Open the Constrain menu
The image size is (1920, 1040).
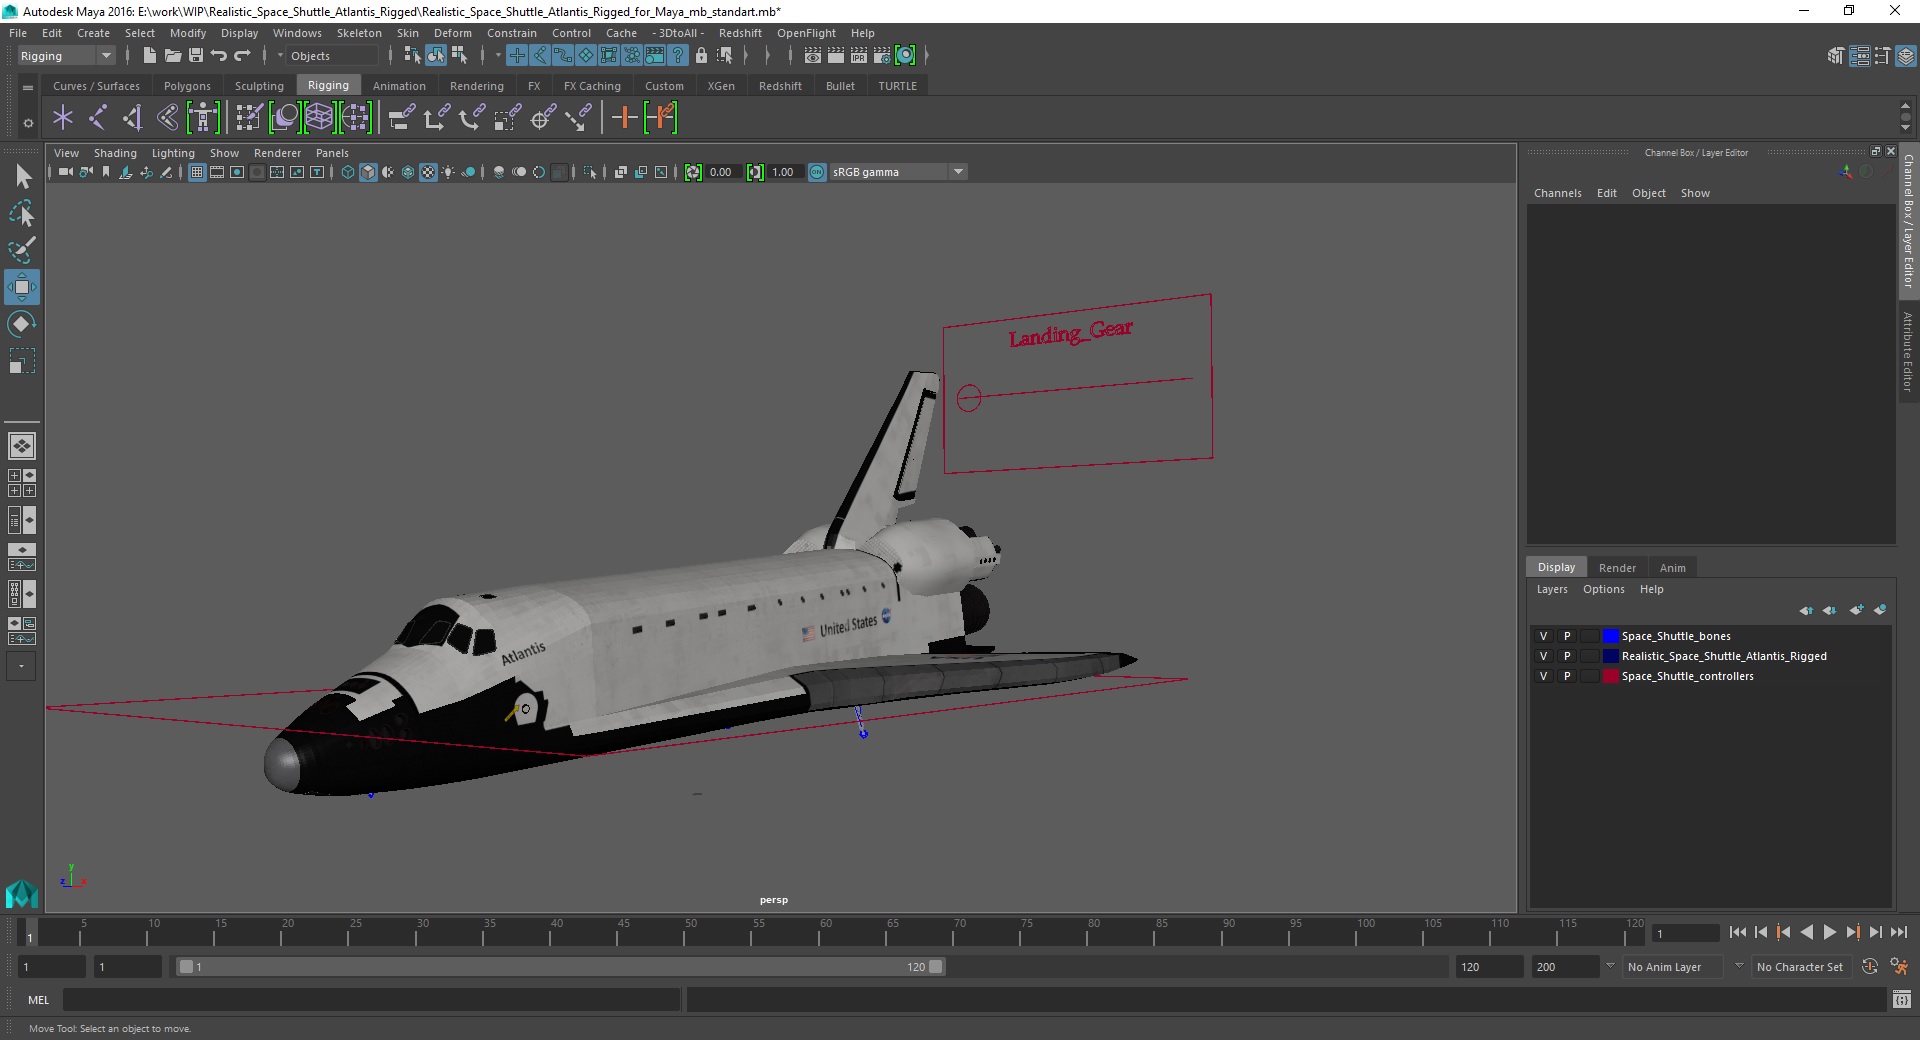(x=512, y=33)
